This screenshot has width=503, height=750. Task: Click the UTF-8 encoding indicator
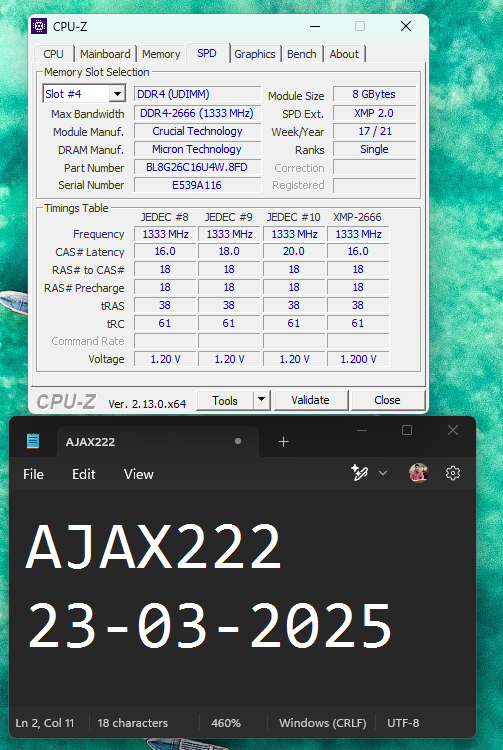pos(403,723)
